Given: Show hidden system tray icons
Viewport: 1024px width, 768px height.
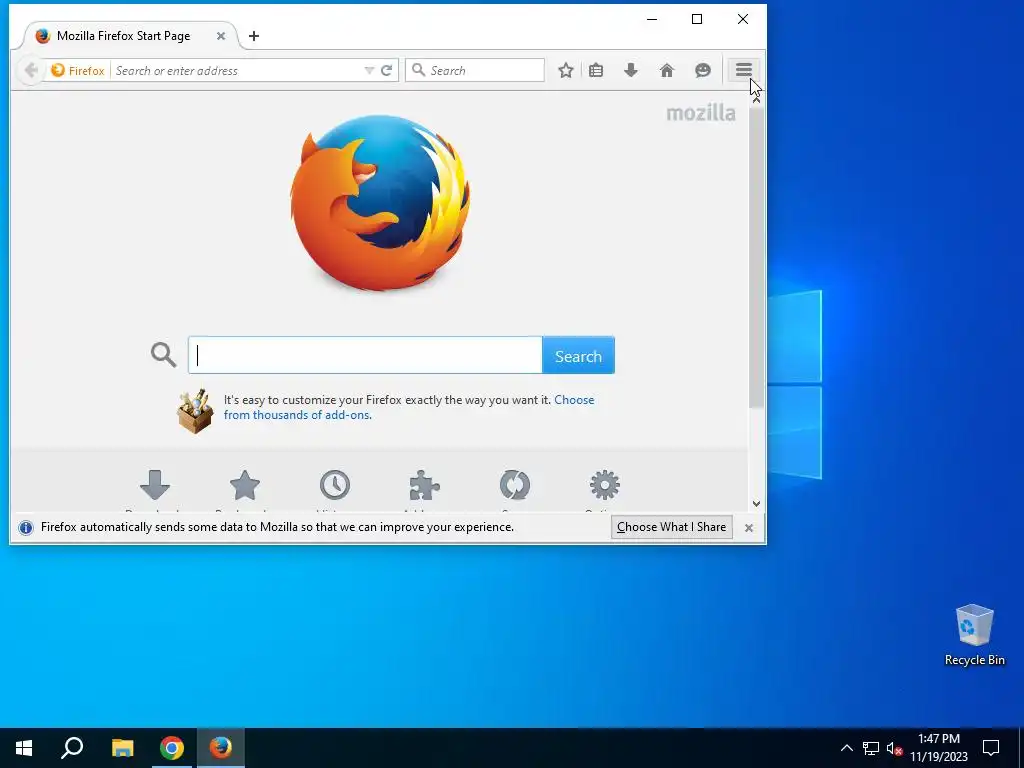Looking at the screenshot, I should (x=846, y=748).
